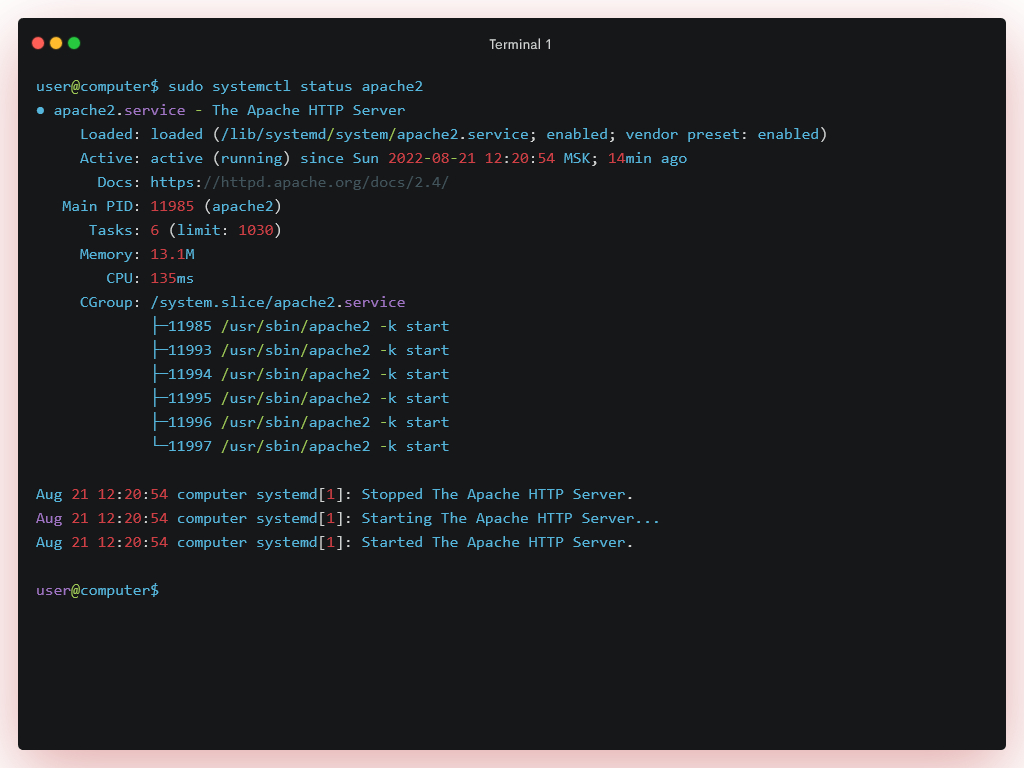The width and height of the screenshot is (1024, 768).
Task: Click process row 11985 /usr/sbin/apache2
Action: pos(301,327)
